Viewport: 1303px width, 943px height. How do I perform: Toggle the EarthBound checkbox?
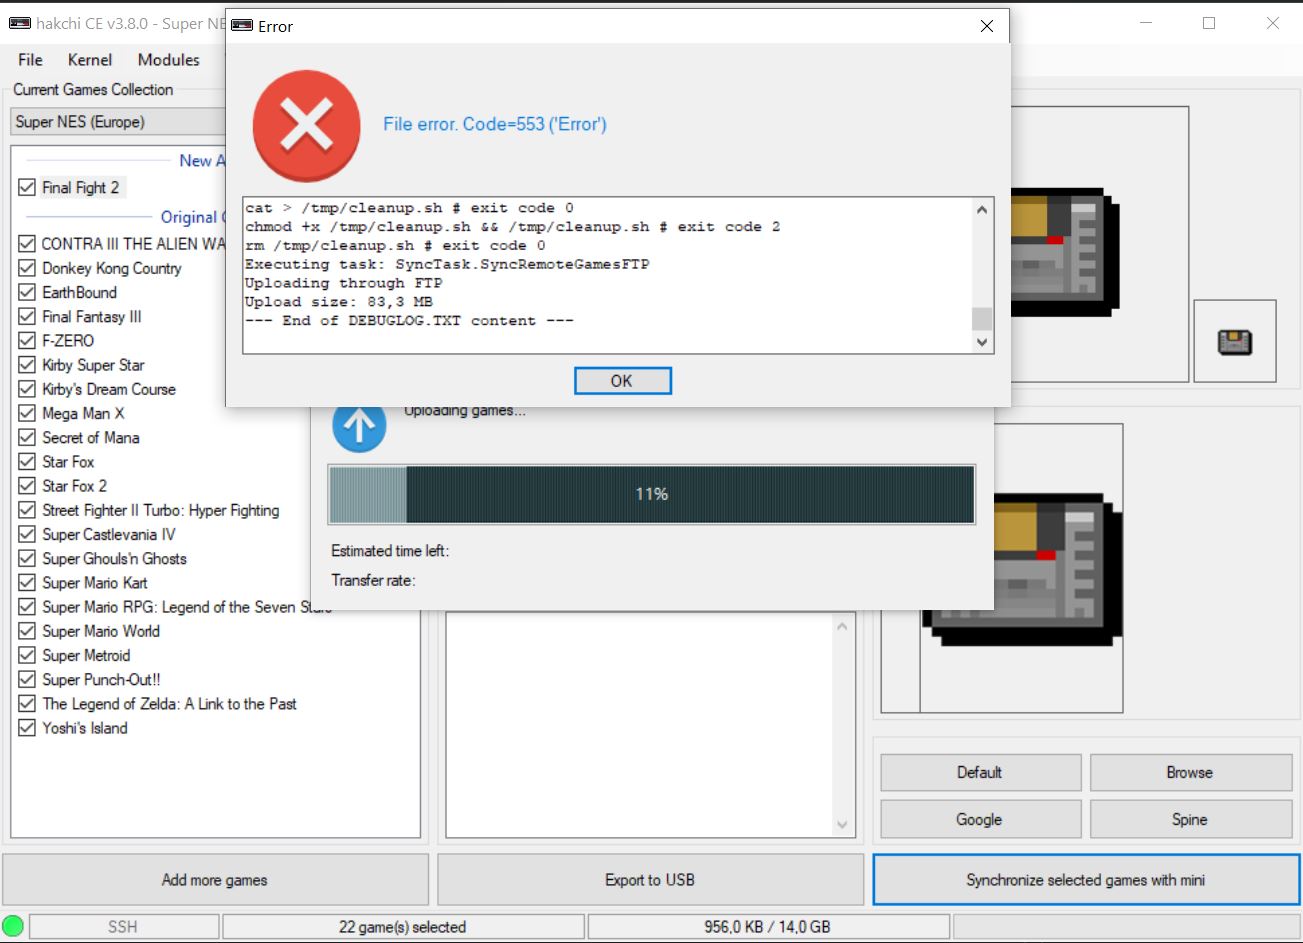[25, 292]
